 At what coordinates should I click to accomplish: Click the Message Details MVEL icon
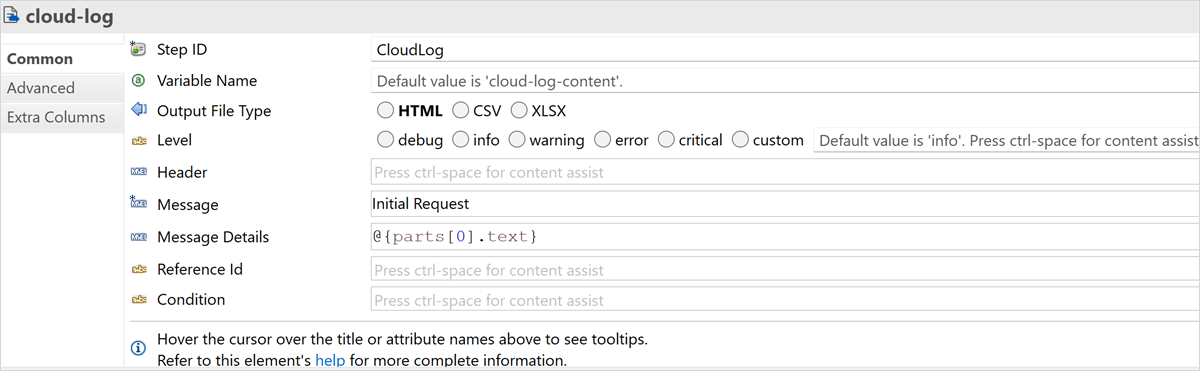139,237
